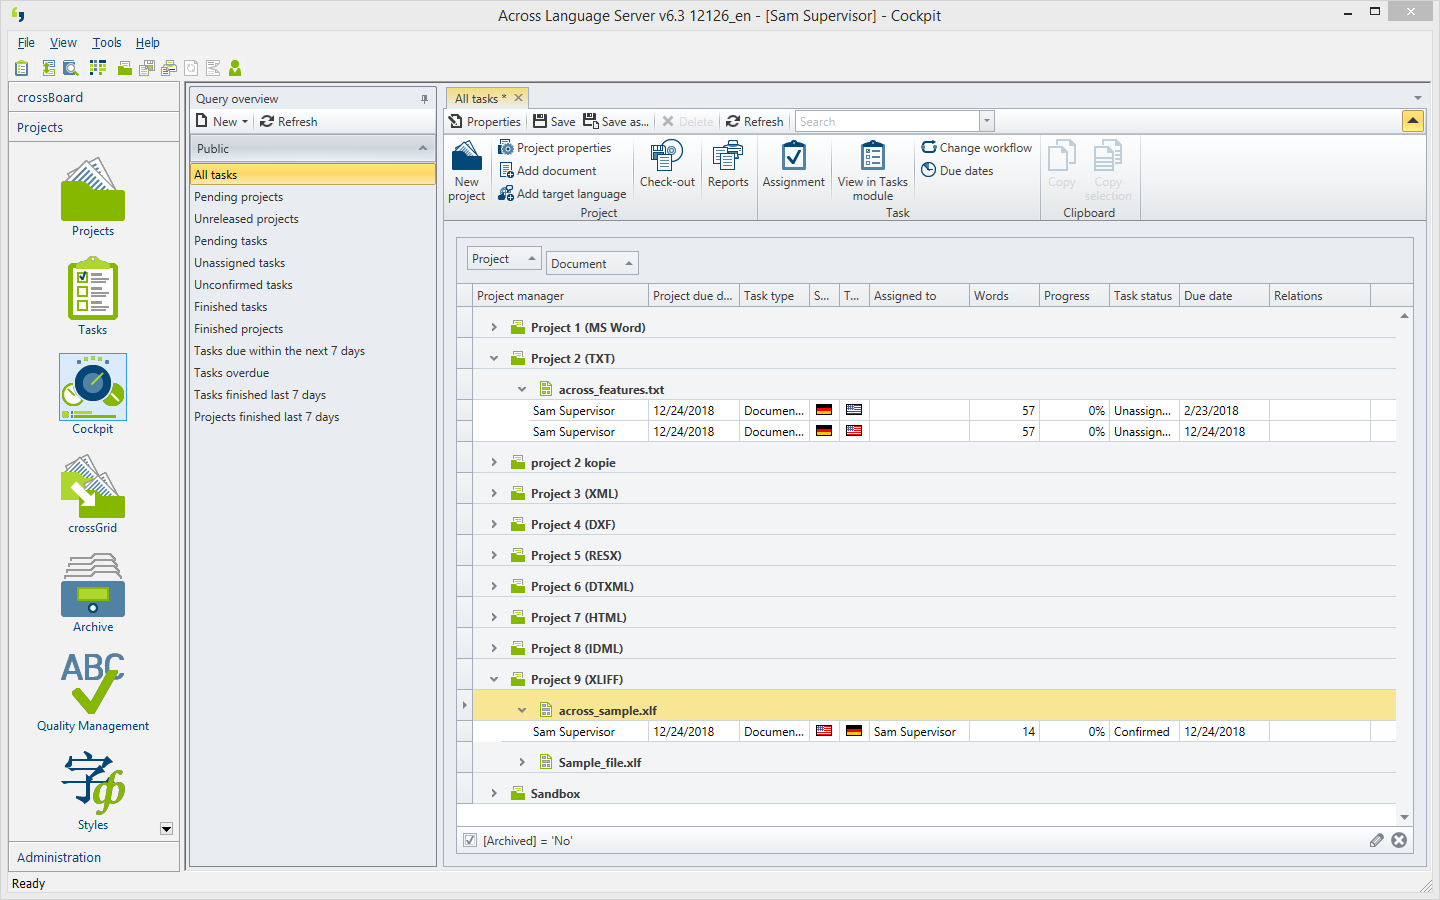Toggle the Archived filter checkbox
Viewport: 1440px width, 900px height.
pos(470,841)
